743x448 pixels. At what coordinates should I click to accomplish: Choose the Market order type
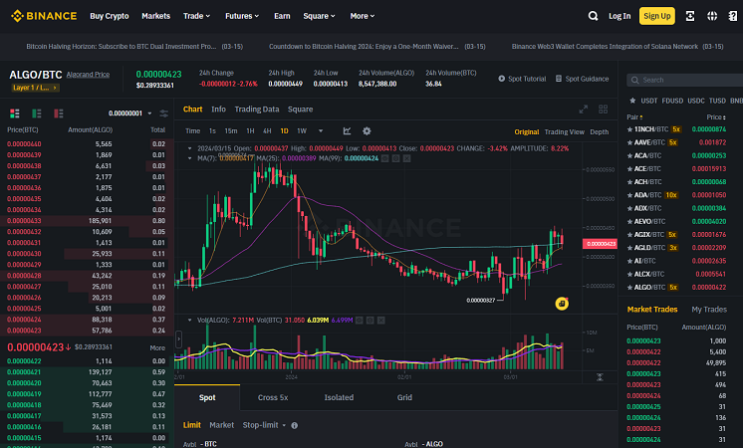[x=222, y=425]
